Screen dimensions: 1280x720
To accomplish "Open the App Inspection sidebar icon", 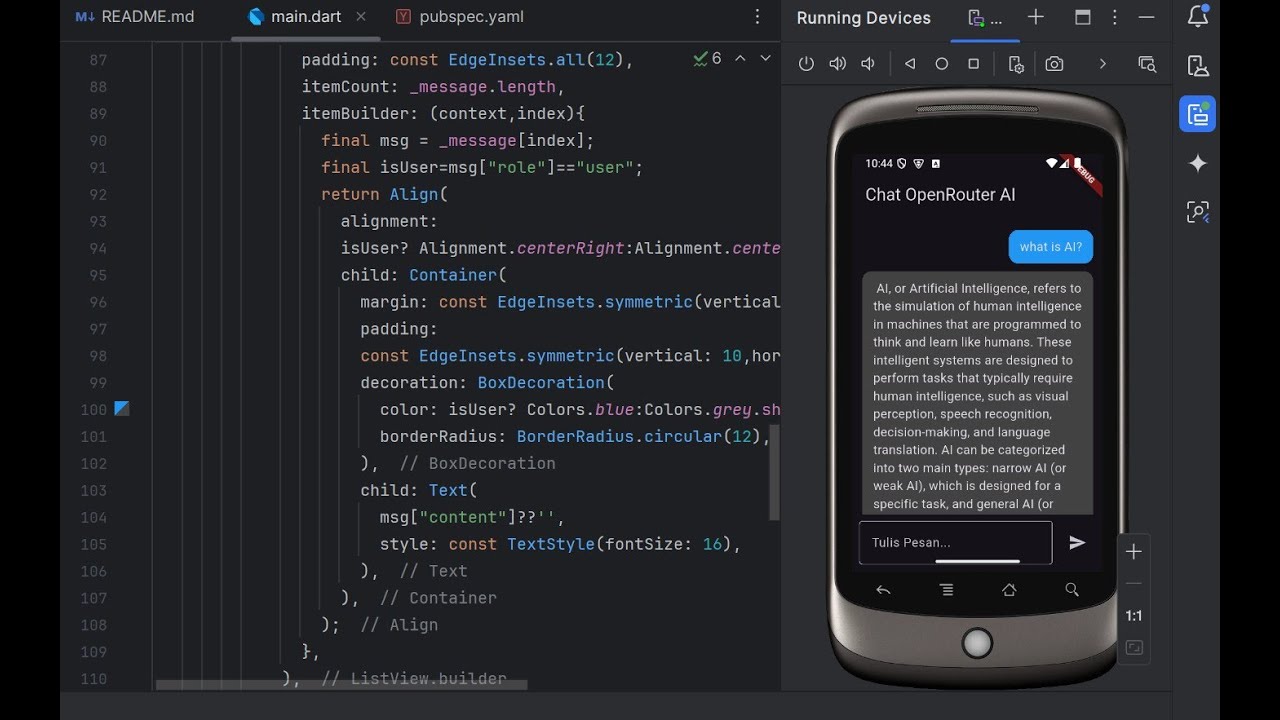I will click(x=1198, y=211).
